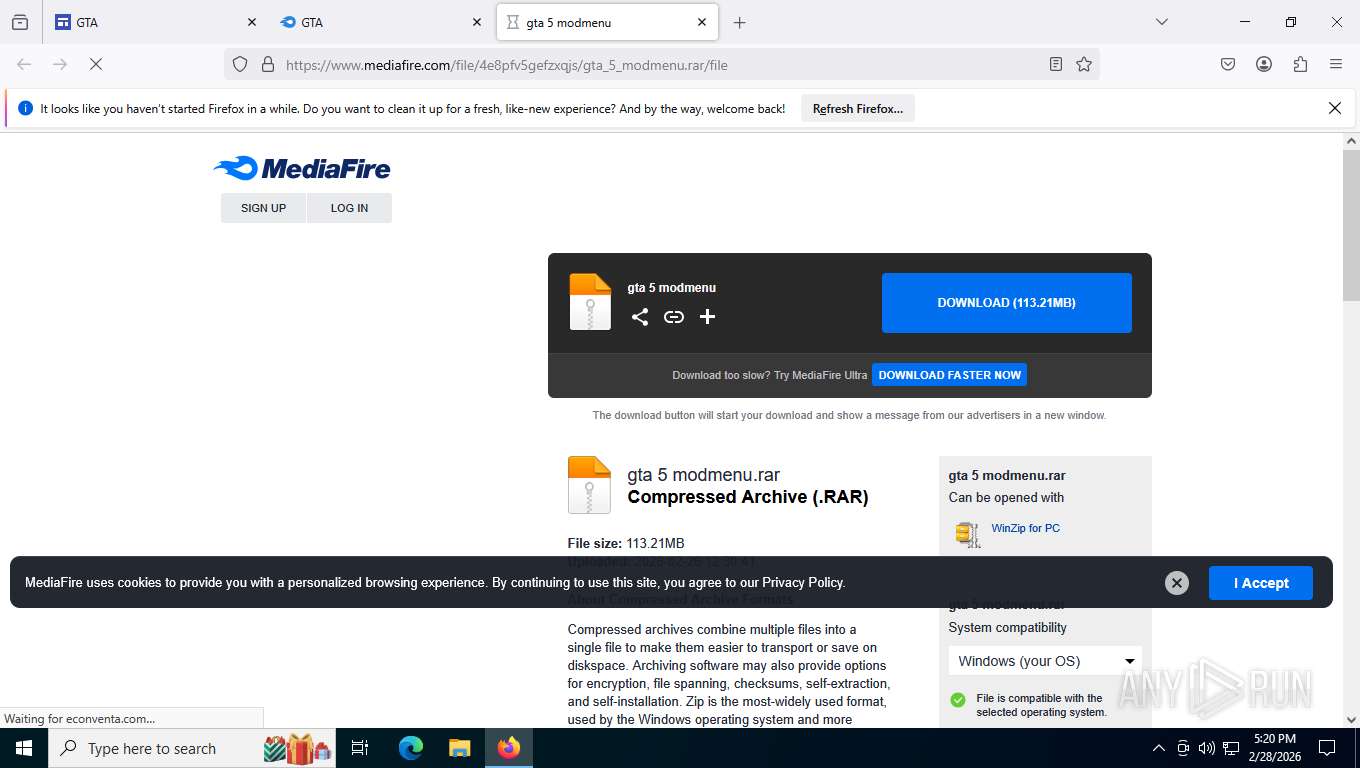Close the gta 5 modmenu tab

(702, 22)
